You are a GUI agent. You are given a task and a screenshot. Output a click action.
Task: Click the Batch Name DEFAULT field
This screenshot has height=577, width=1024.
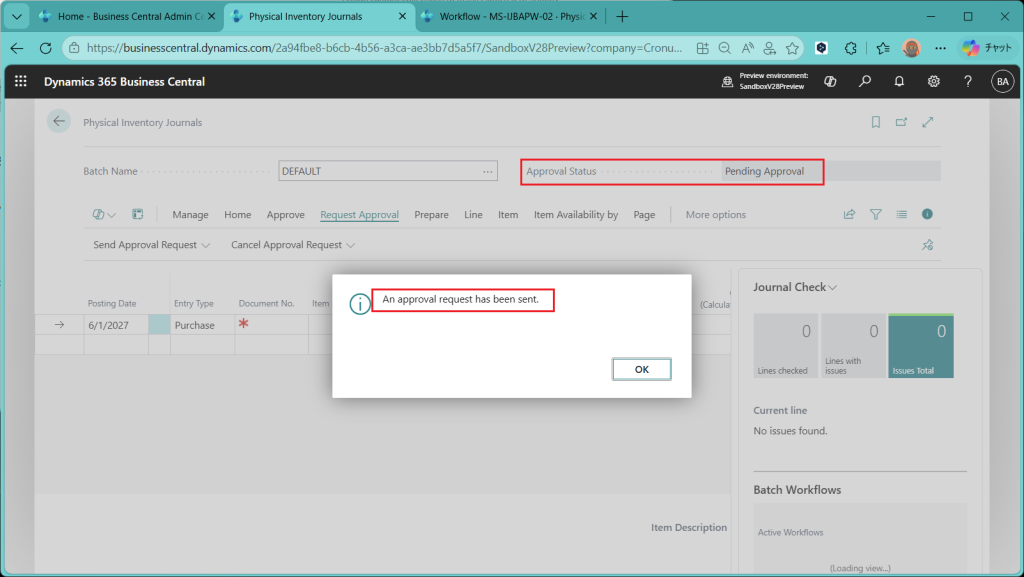pos(380,171)
